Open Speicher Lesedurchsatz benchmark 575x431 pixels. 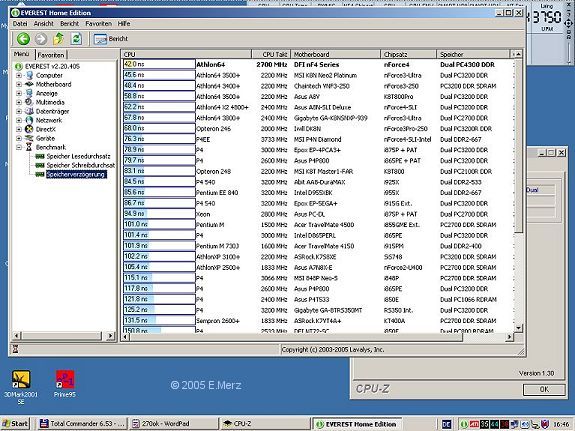click(78, 156)
